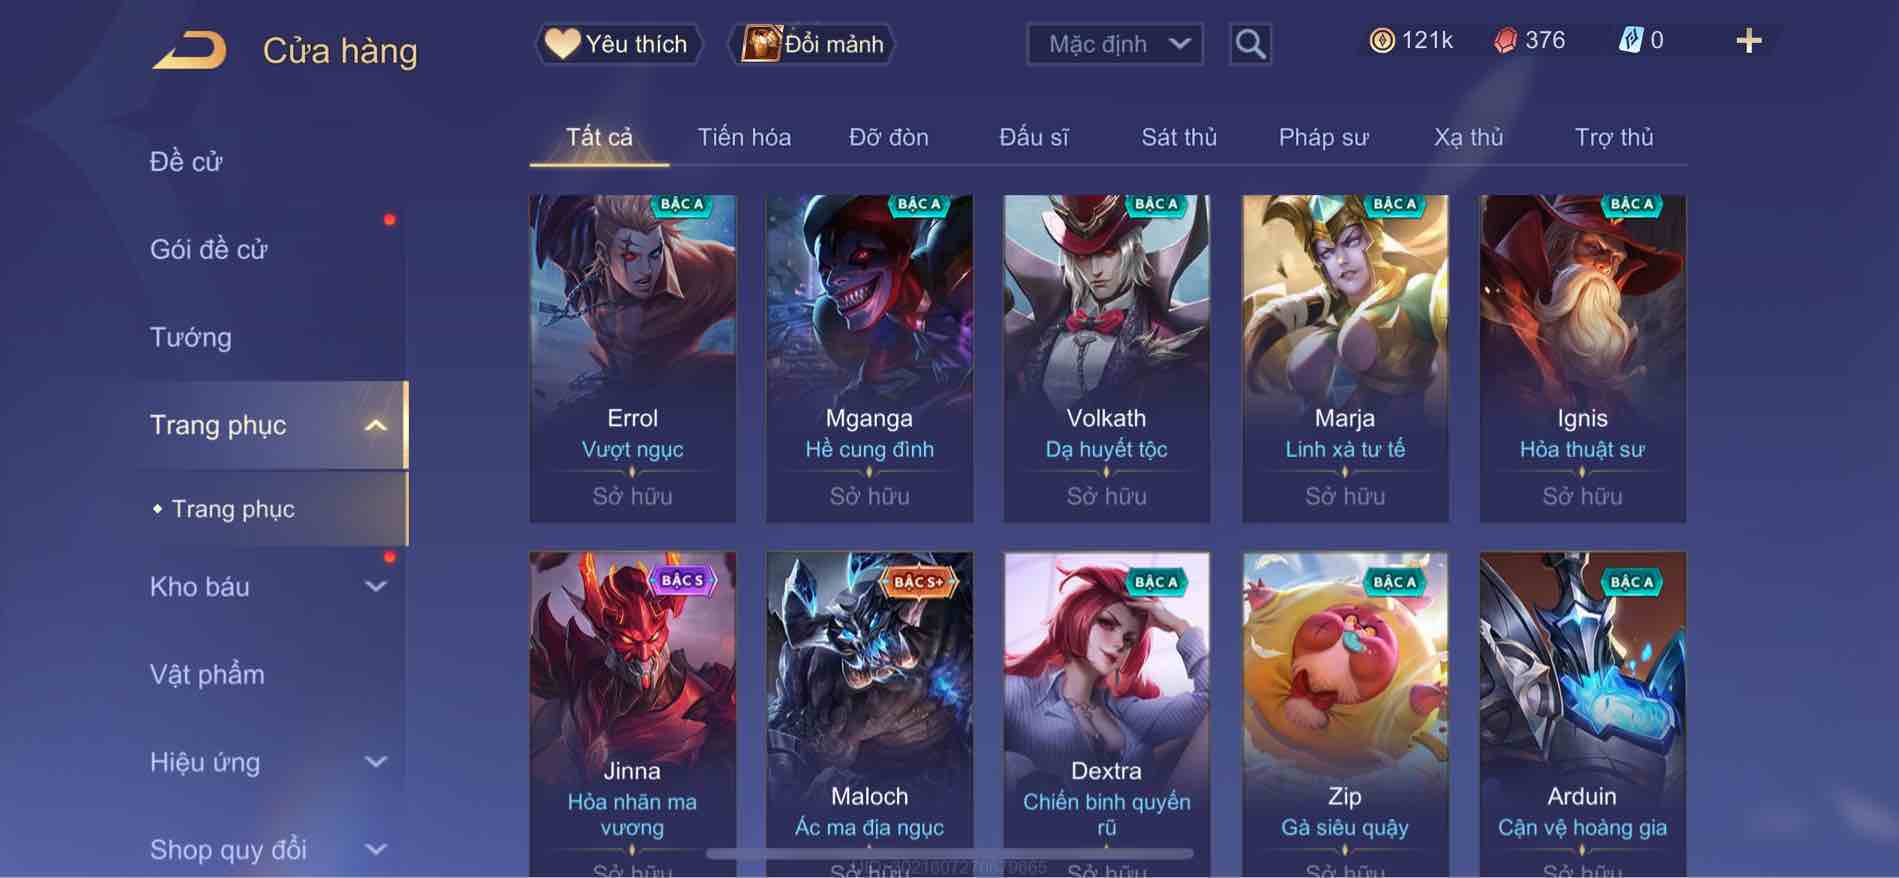Select the Maloch Ác ma địa ngục card

[x=869, y=714]
